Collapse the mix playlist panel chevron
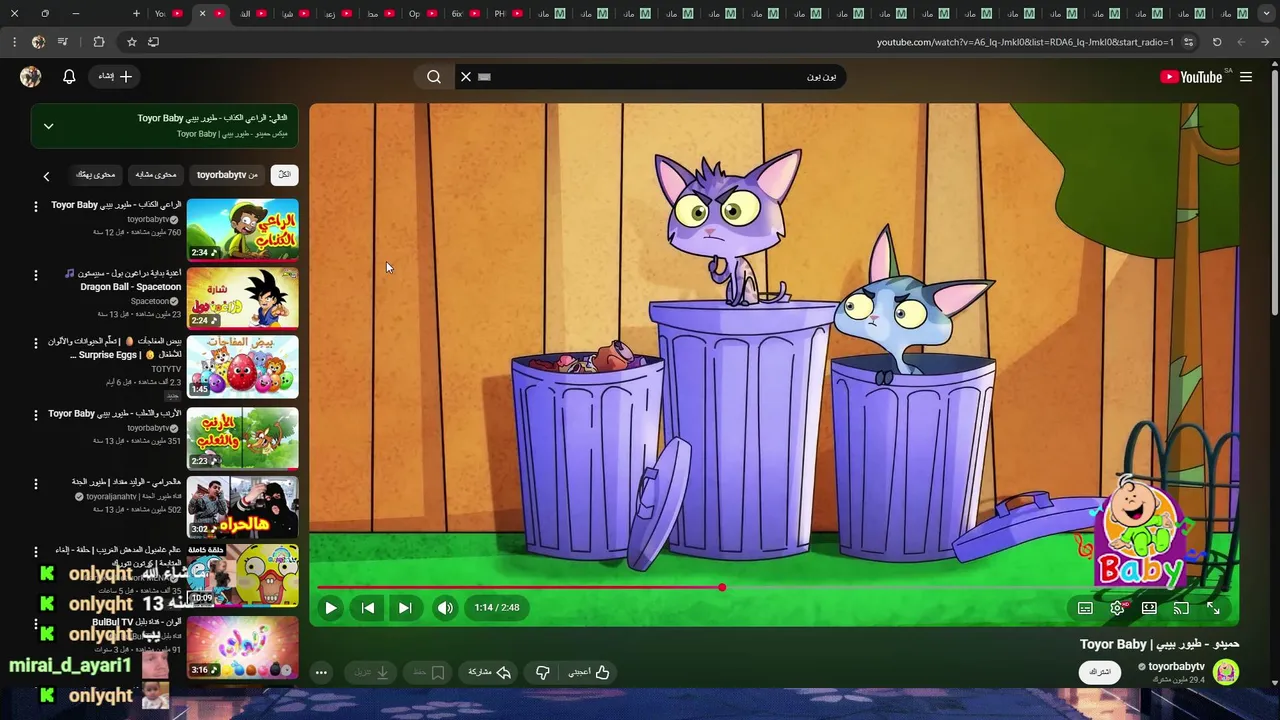The width and height of the screenshot is (1280, 720). [x=48, y=126]
